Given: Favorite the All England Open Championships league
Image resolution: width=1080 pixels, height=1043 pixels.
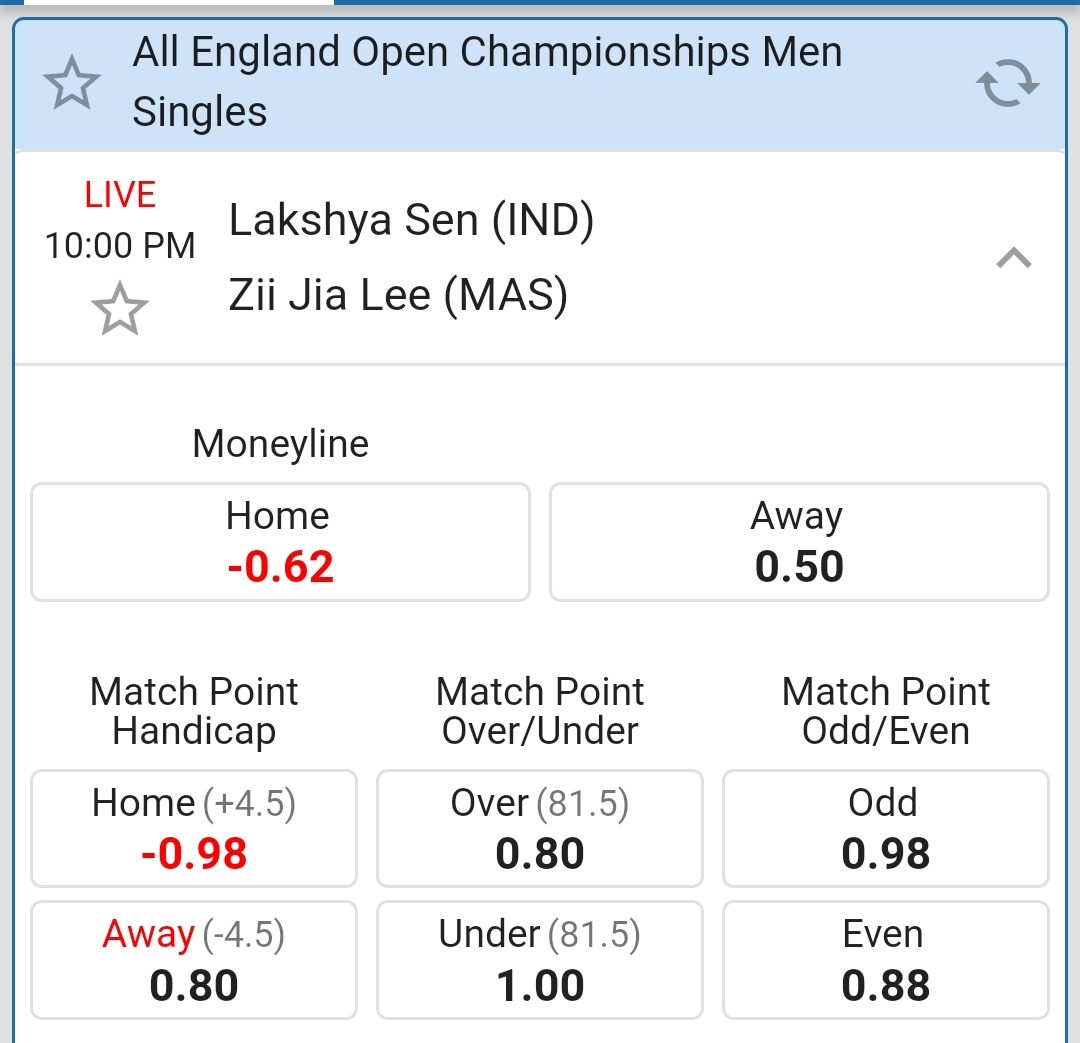Looking at the screenshot, I should point(72,83).
